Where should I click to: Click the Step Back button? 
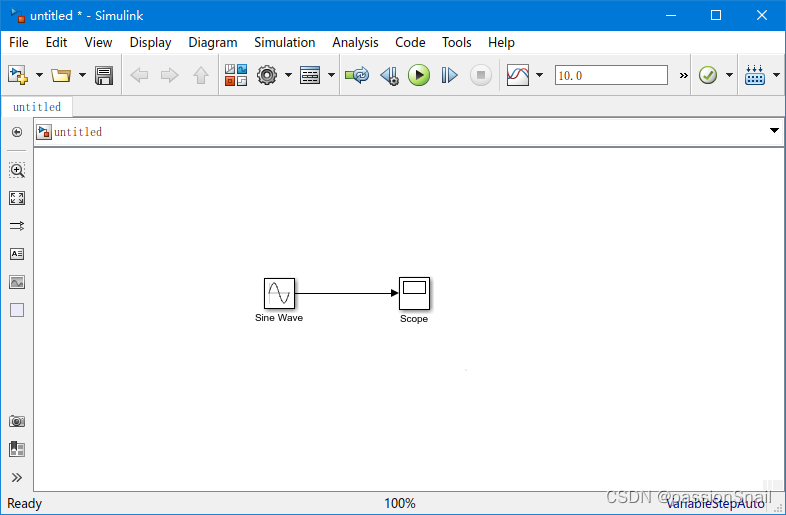tap(389, 75)
